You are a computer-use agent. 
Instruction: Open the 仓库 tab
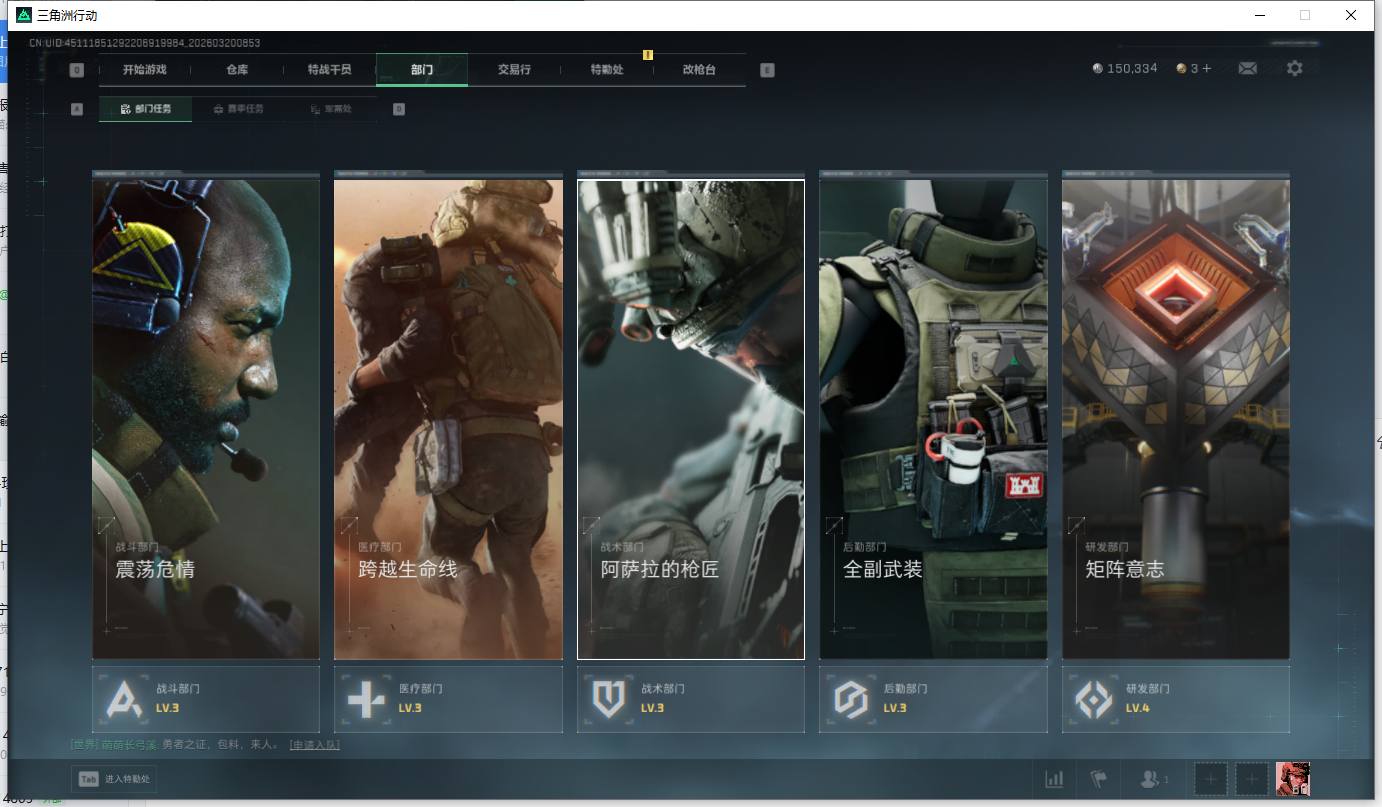click(x=237, y=70)
